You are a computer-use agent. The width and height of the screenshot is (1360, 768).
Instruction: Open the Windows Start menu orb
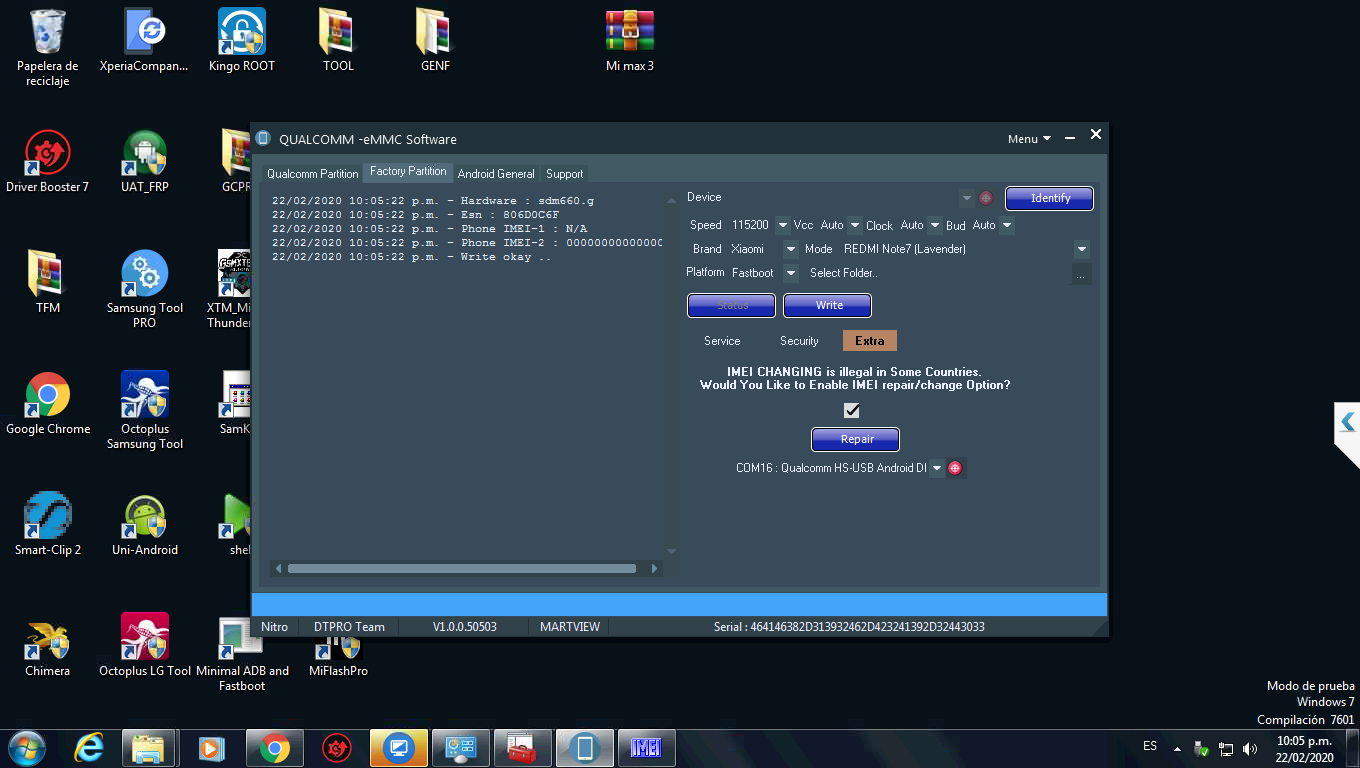[x=26, y=747]
